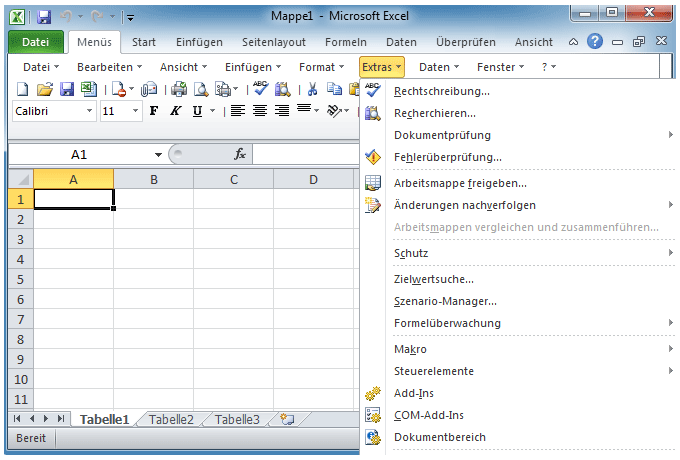
Task: Click into the formula bar input
Action: [x=306, y=154]
